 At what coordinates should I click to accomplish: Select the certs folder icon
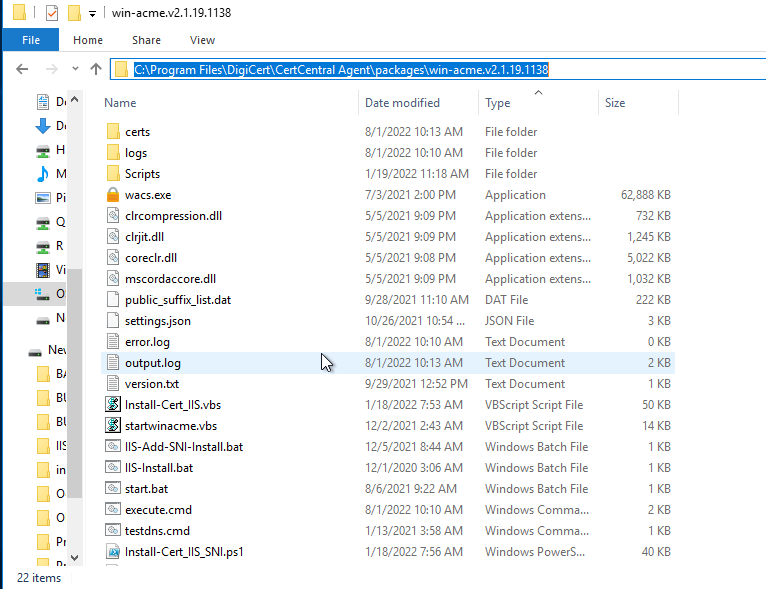pos(113,131)
